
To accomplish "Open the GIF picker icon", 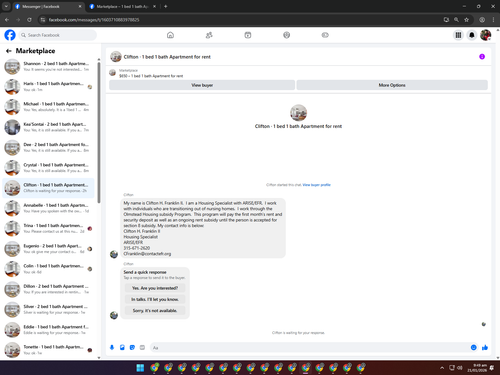I will tap(142, 347).
